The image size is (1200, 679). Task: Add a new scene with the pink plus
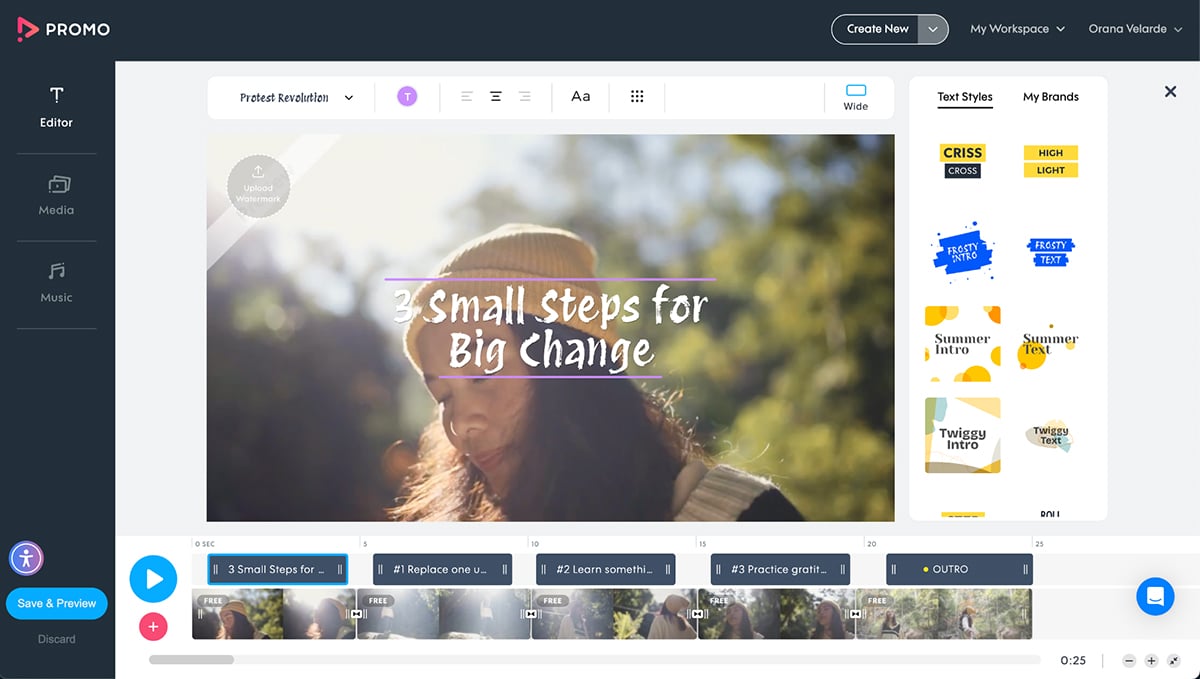pos(153,627)
